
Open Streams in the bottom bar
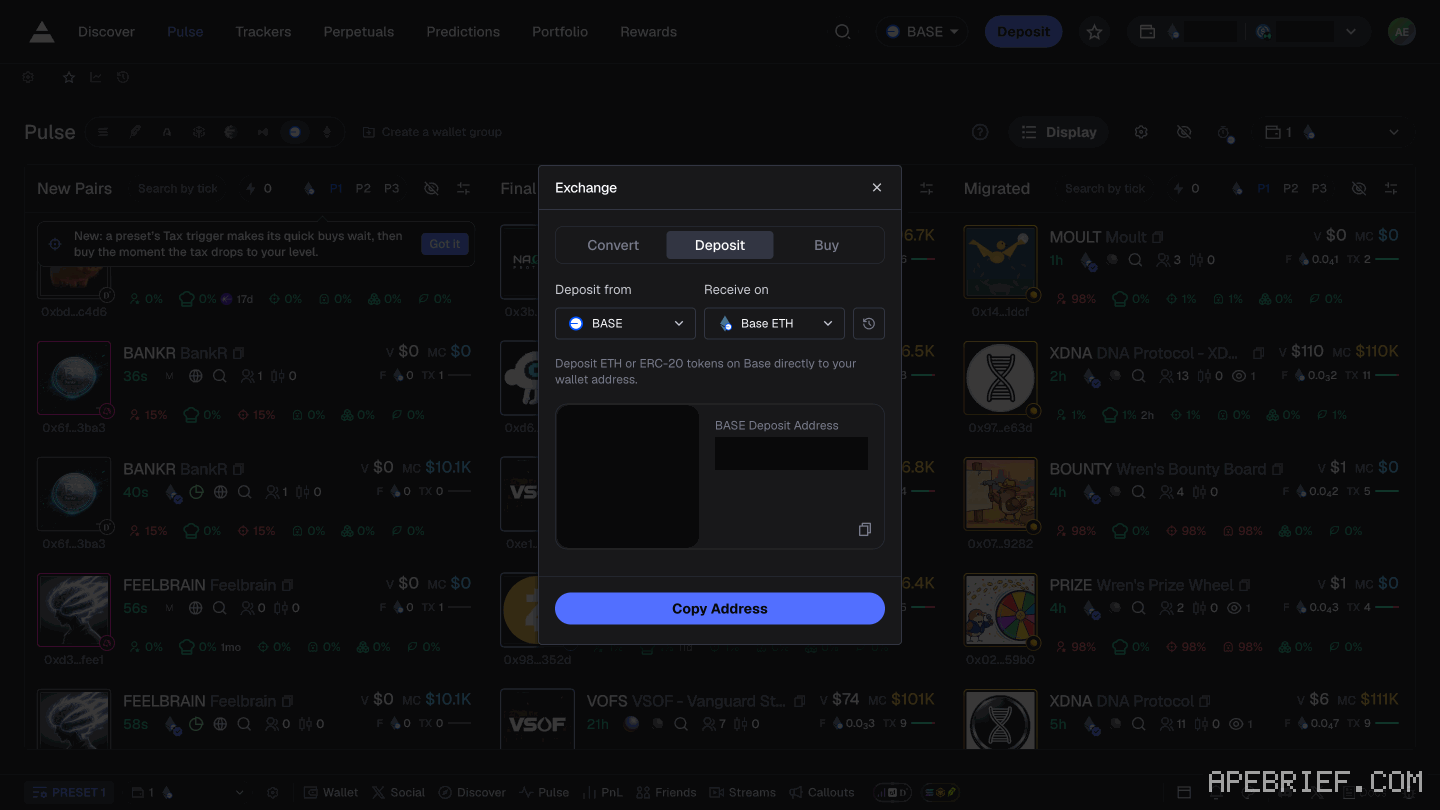[742, 792]
